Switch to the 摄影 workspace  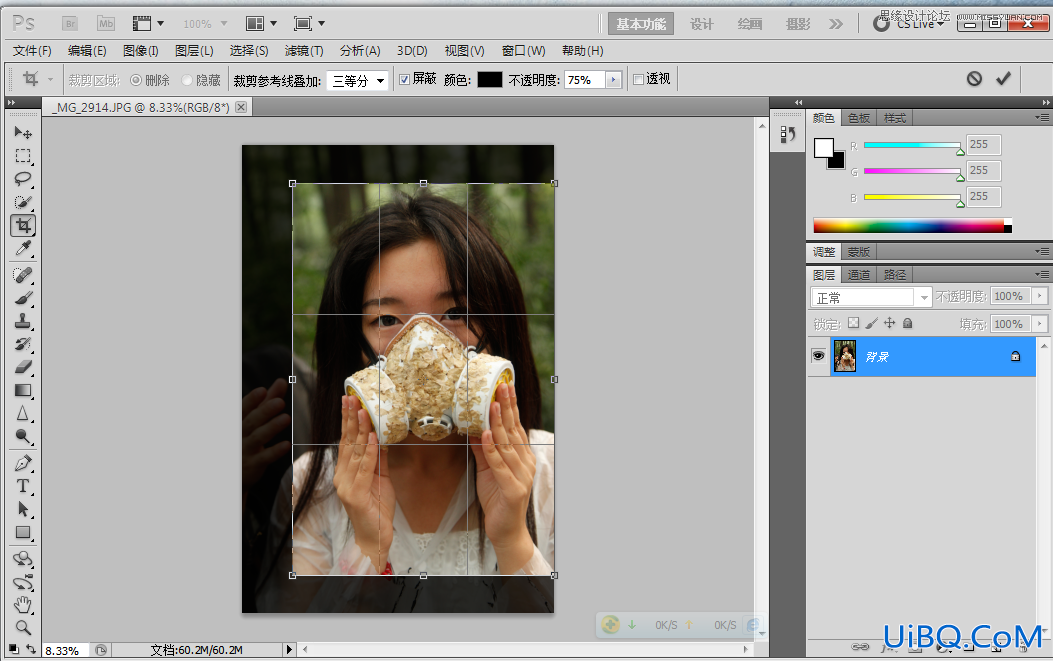[x=798, y=24]
